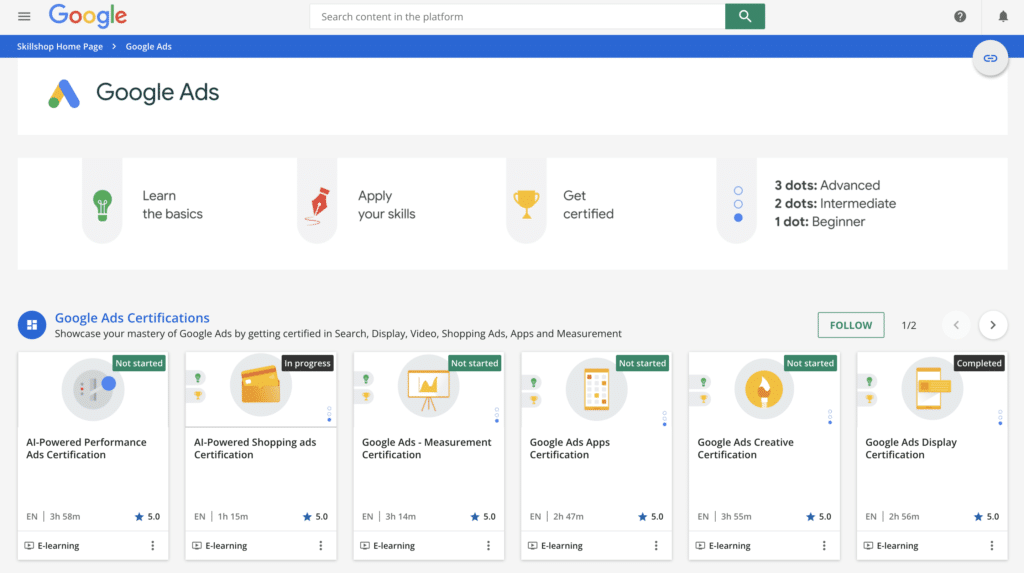Viewport: 1024px width, 573px height.
Task: Click the 3 dots: Advanced legend text
Action: pyautogui.click(x=827, y=186)
